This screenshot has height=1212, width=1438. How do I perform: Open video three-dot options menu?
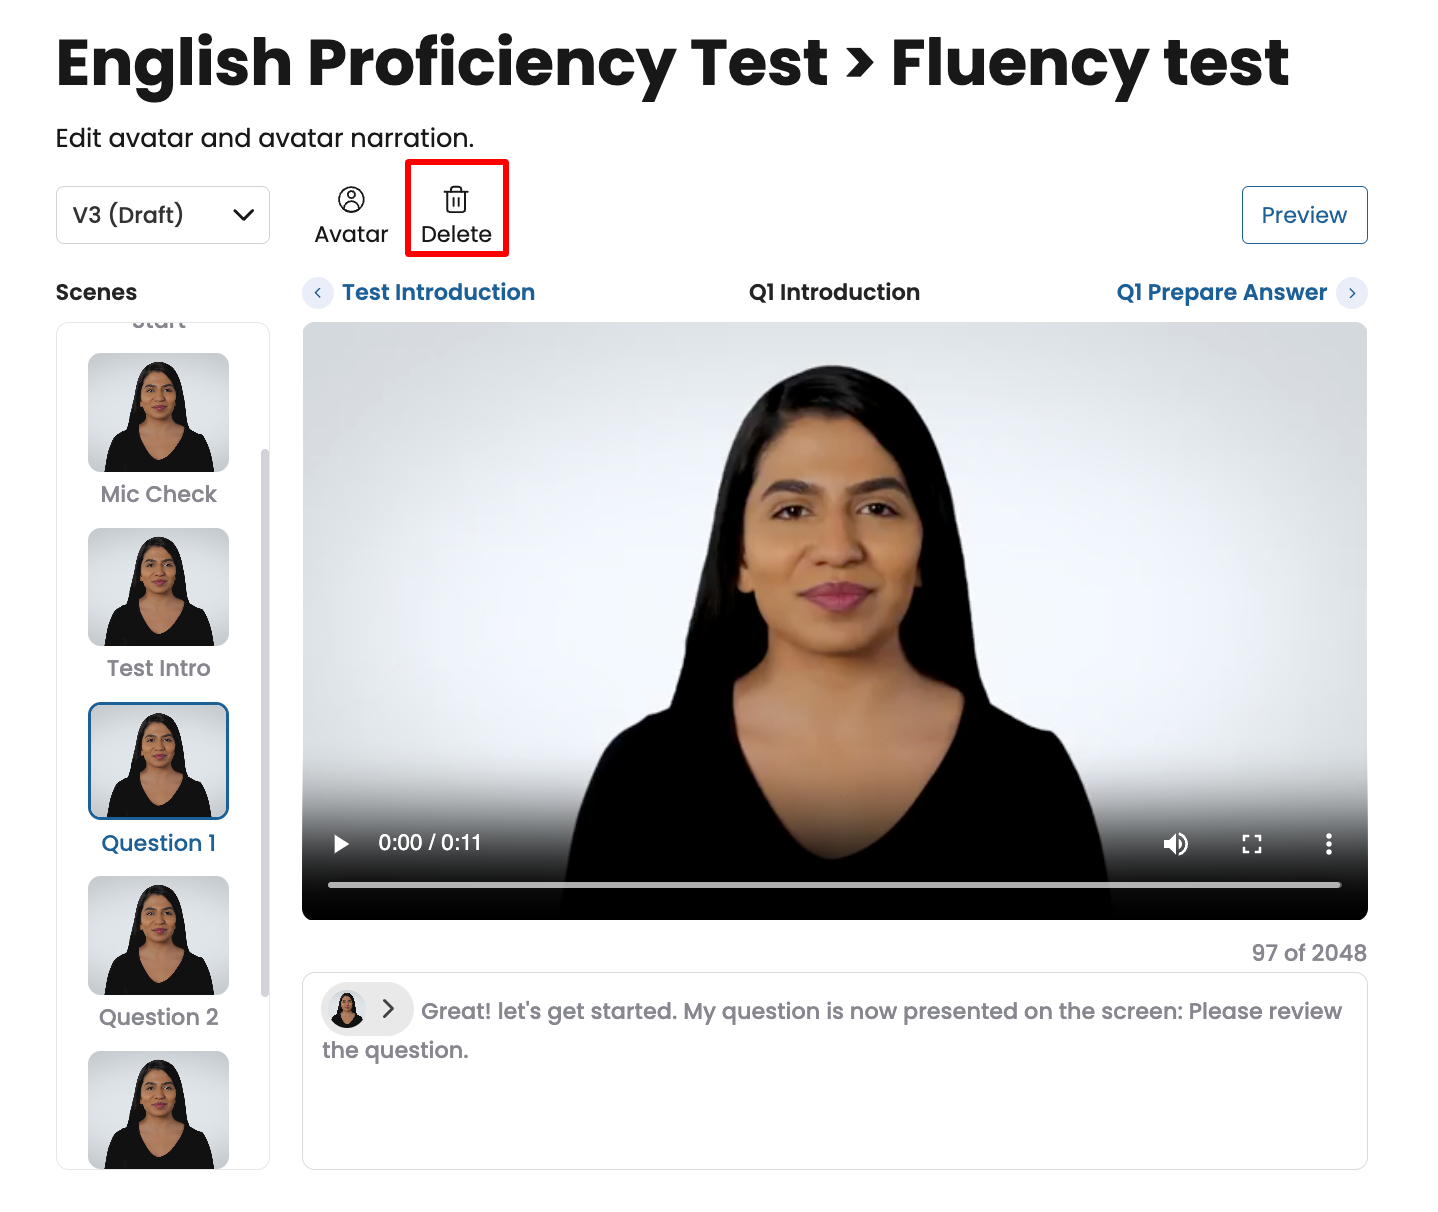pyautogui.click(x=1329, y=844)
